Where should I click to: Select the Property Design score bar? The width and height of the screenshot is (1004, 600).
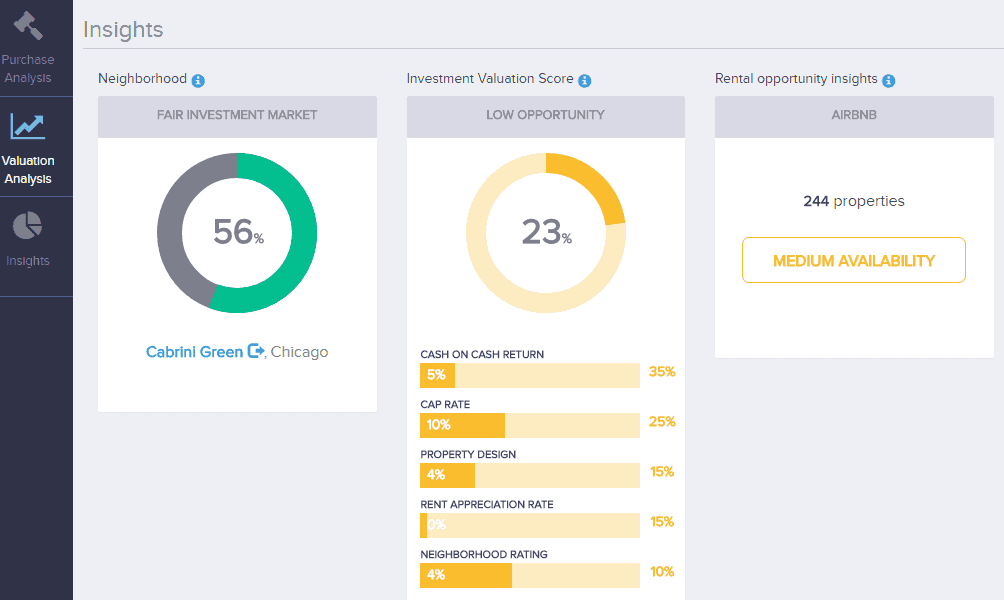529,475
